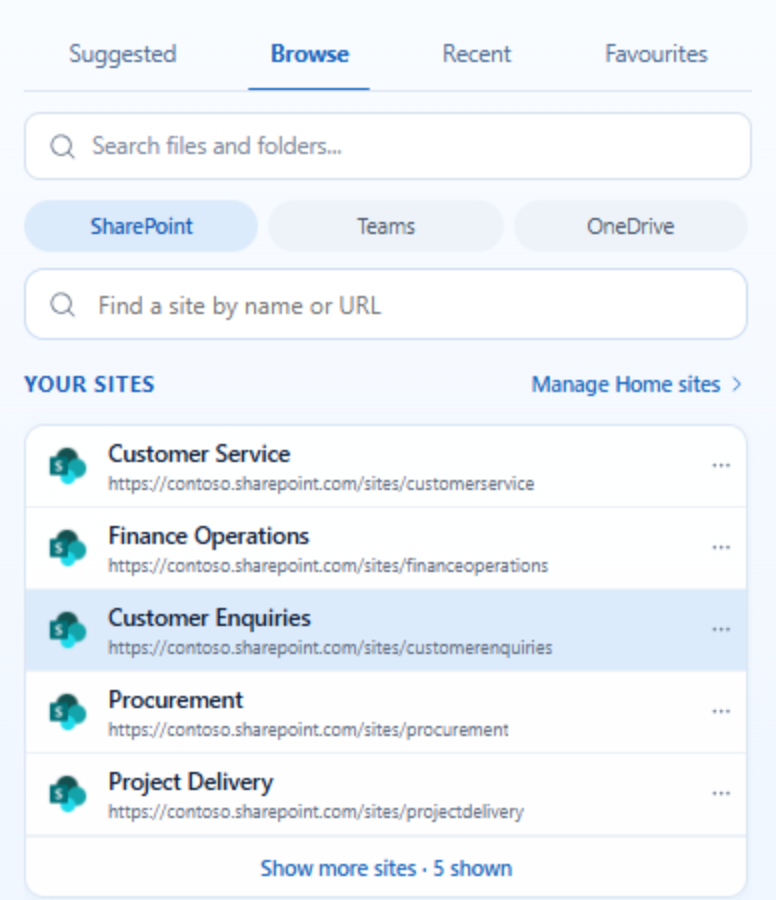Click magnifier icon in site search box

pyautogui.click(x=62, y=305)
